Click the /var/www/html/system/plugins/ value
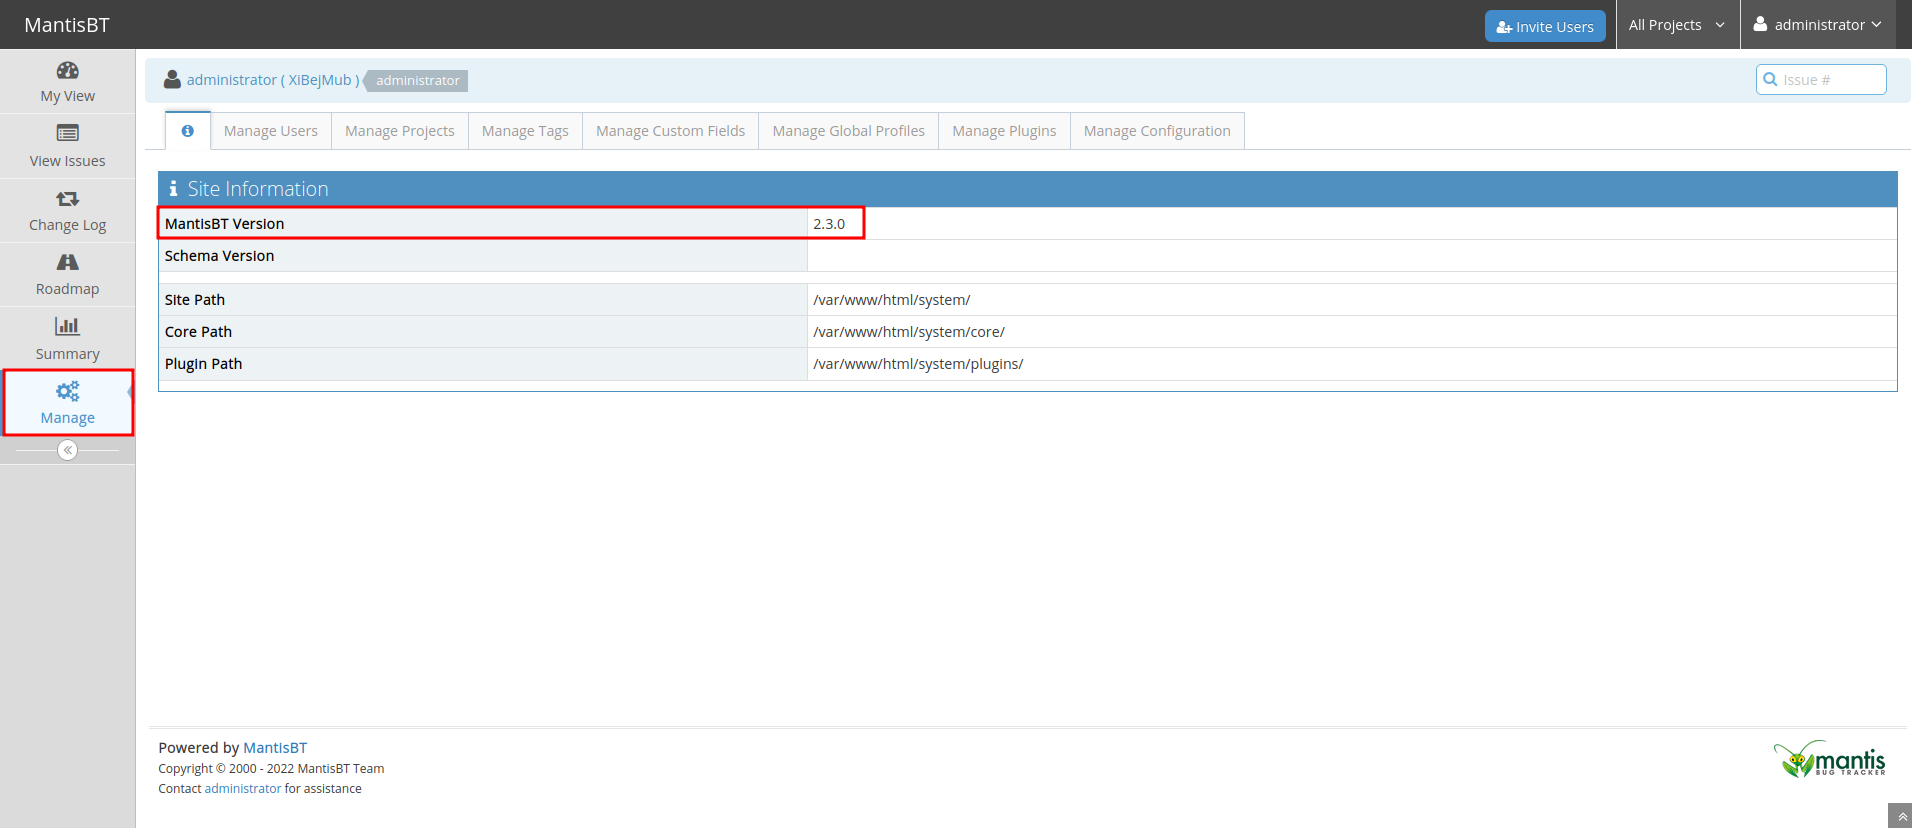1912x828 pixels. [x=918, y=364]
